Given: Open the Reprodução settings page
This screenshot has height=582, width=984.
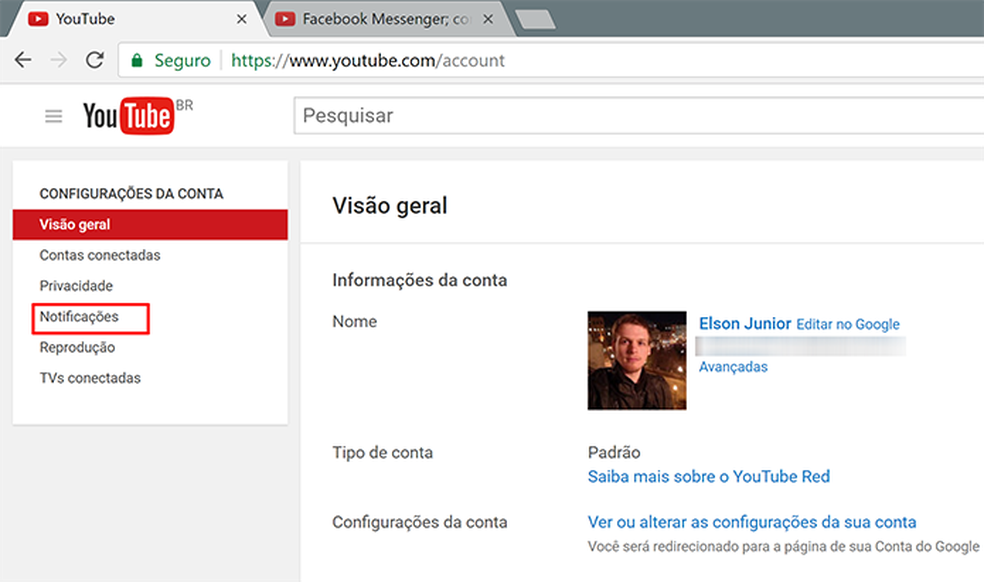Looking at the screenshot, I should point(78,347).
